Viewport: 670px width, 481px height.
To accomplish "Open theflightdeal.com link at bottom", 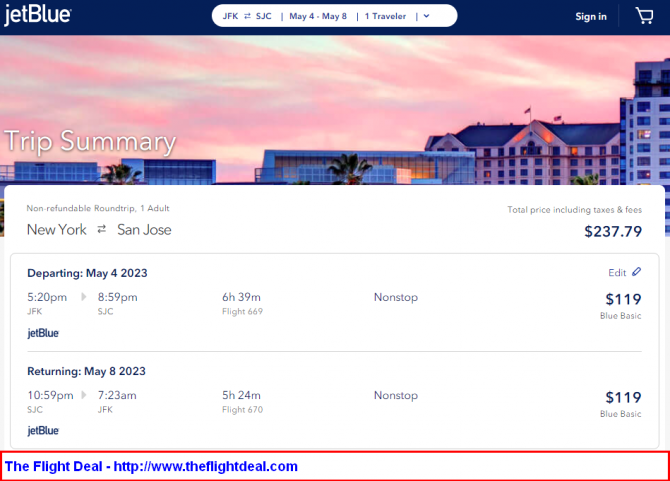I will [x=206, y=466].
